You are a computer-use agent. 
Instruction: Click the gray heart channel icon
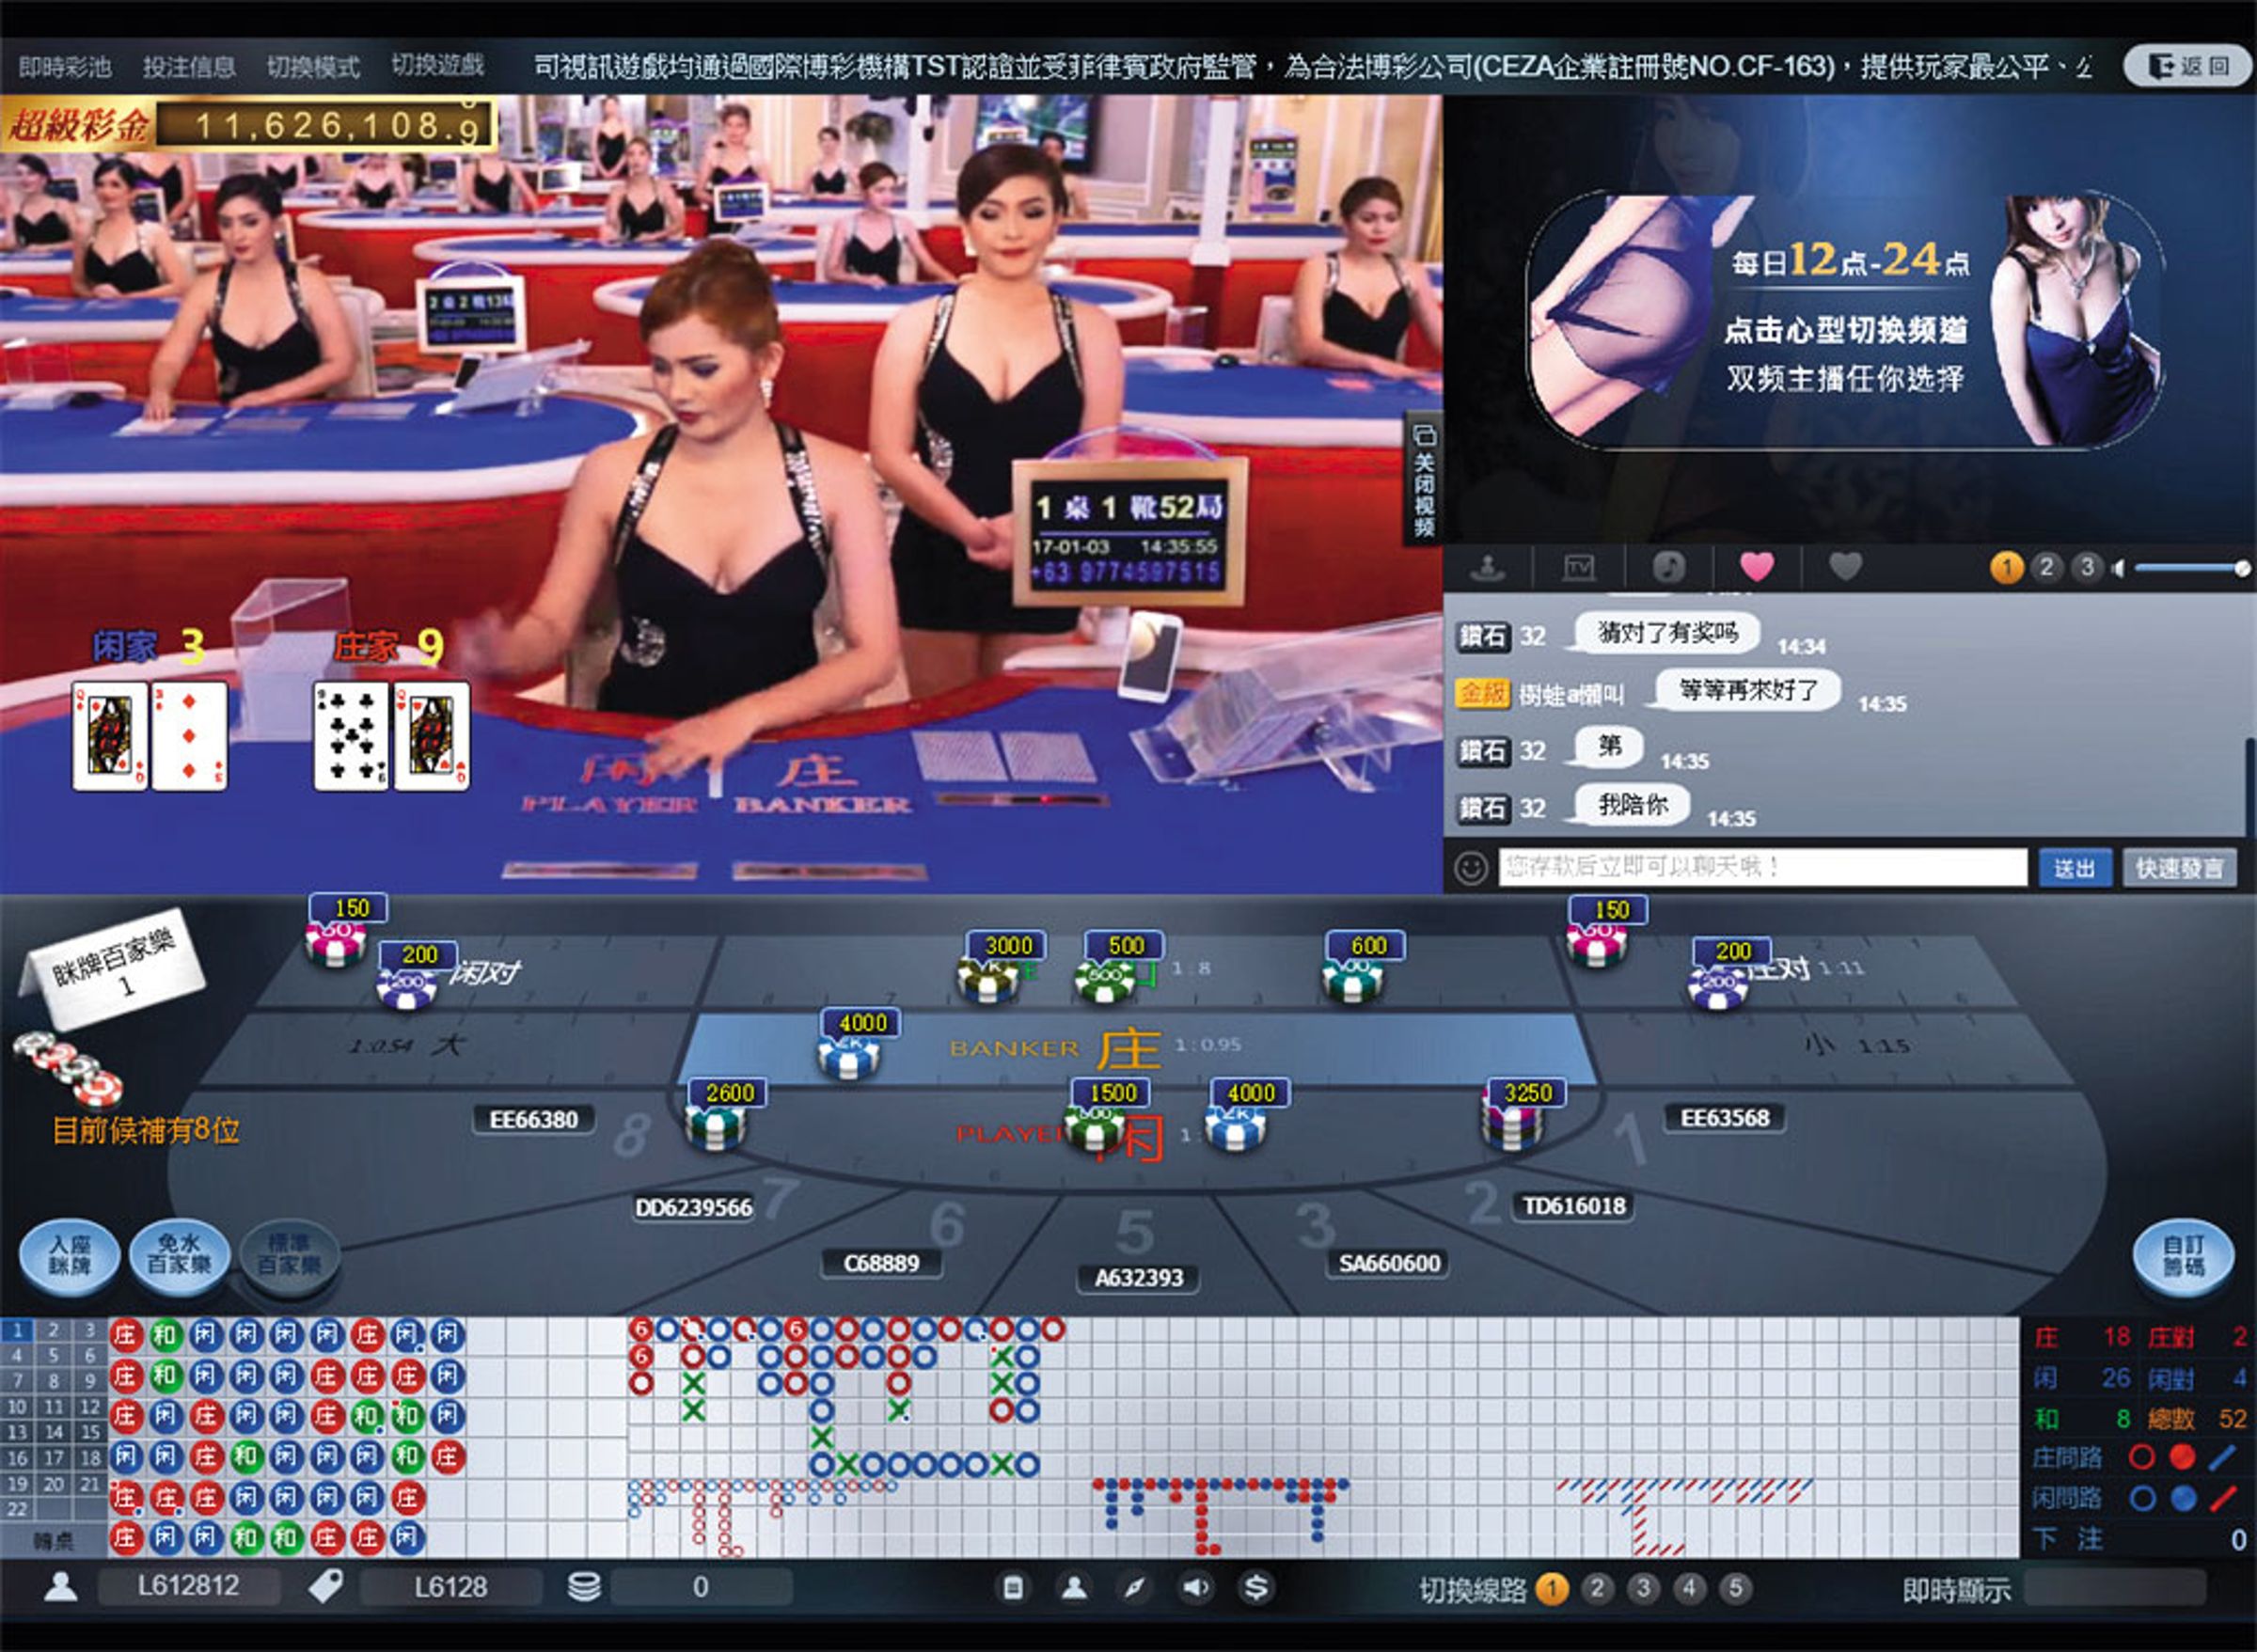[x=1846, y=567]
